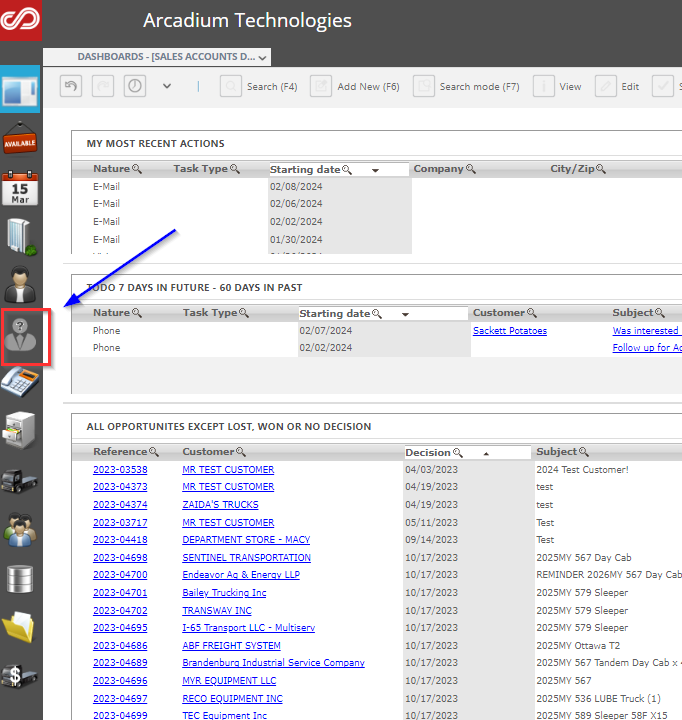Viewport: 682px width, 720px height.
Task: Filter Task Type column in Most Recent Actions
Action: 235,169
